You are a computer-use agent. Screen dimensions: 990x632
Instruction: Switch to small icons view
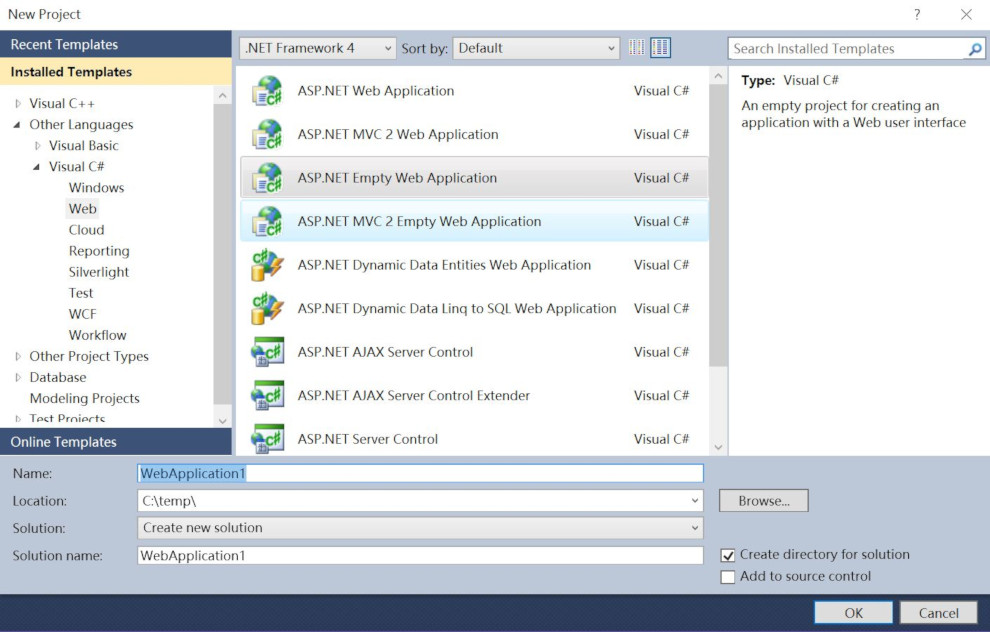(x=637, y=47)
